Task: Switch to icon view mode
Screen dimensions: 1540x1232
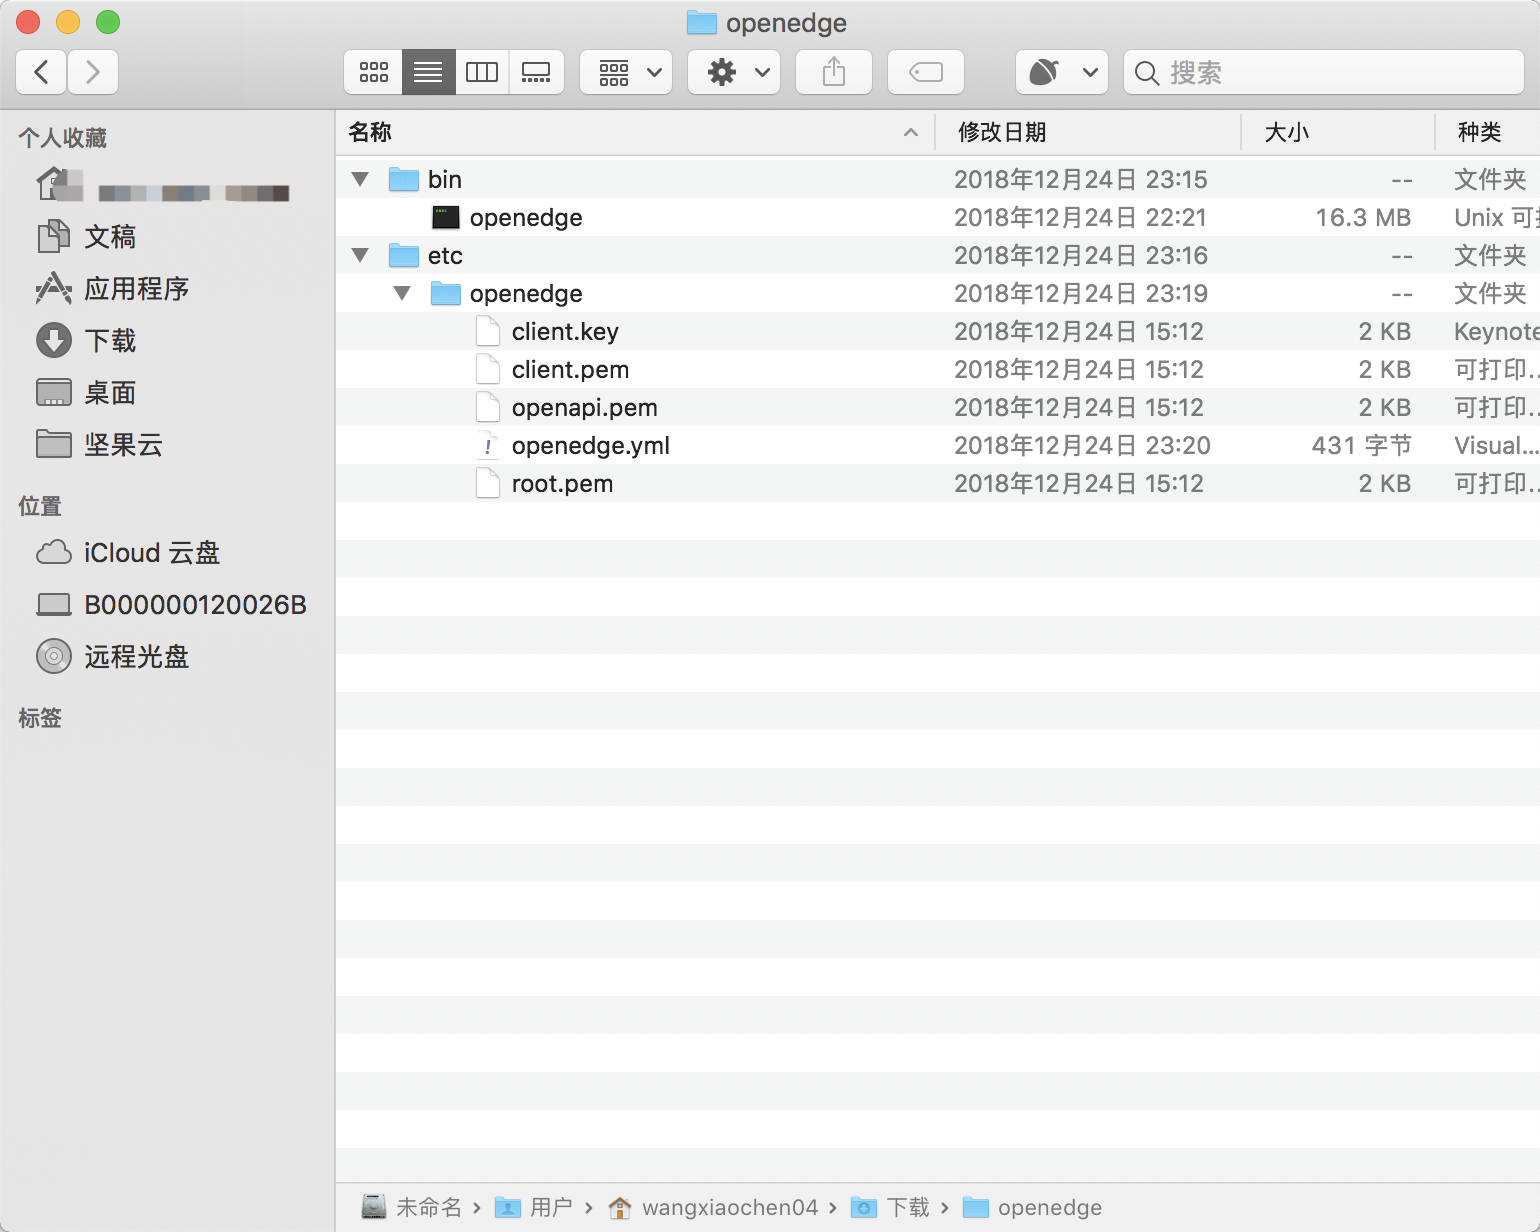Action: (374, 72)
